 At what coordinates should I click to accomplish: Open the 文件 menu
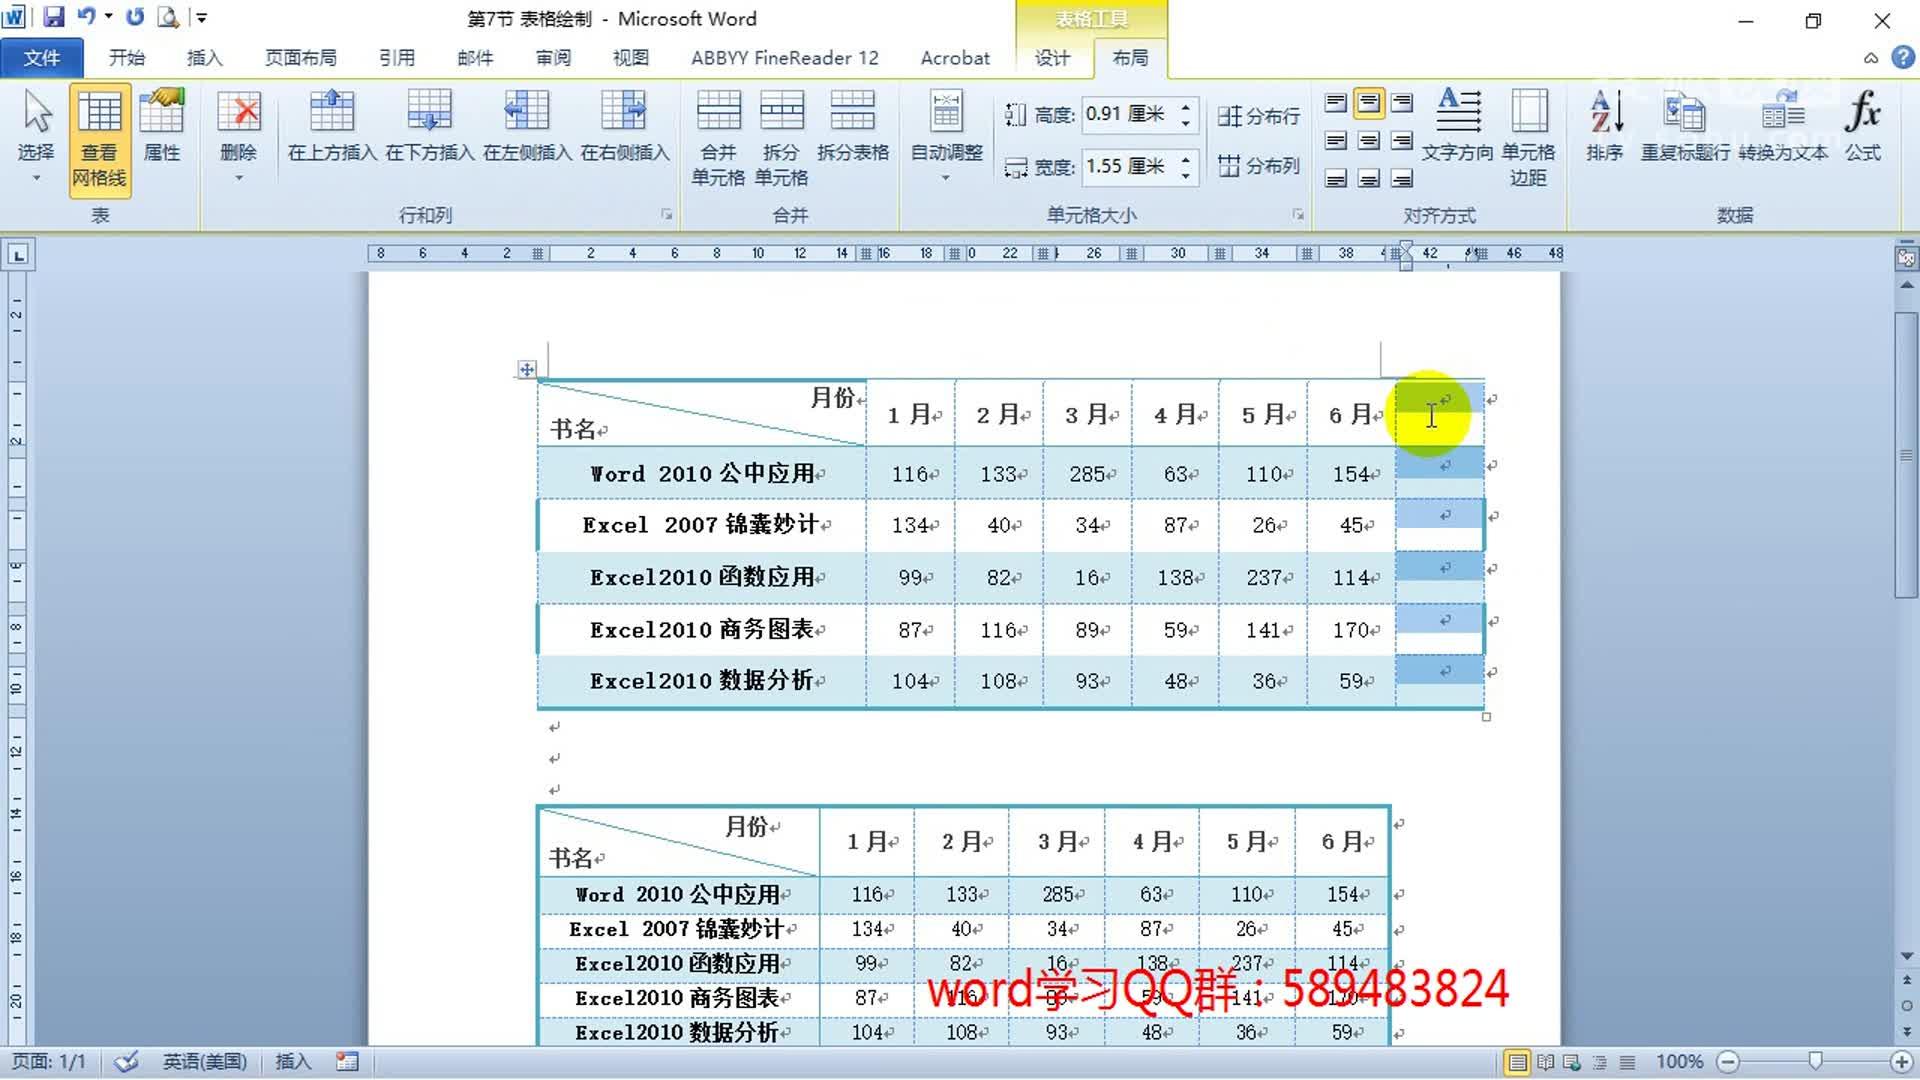point(42,57)
